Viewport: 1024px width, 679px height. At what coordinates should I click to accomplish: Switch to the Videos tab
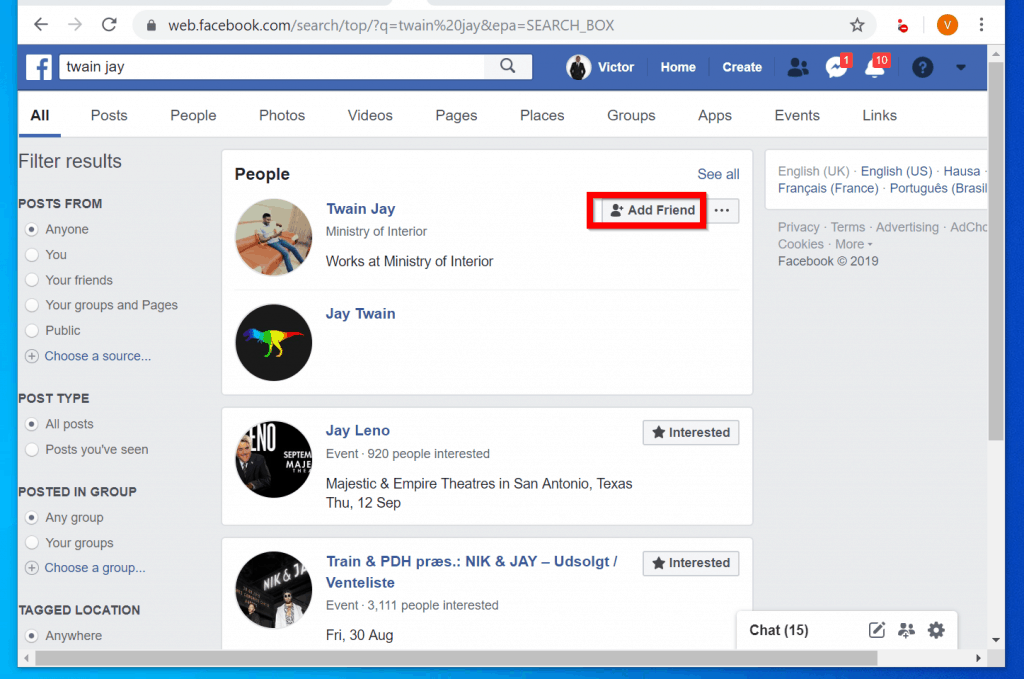[370, 116]
